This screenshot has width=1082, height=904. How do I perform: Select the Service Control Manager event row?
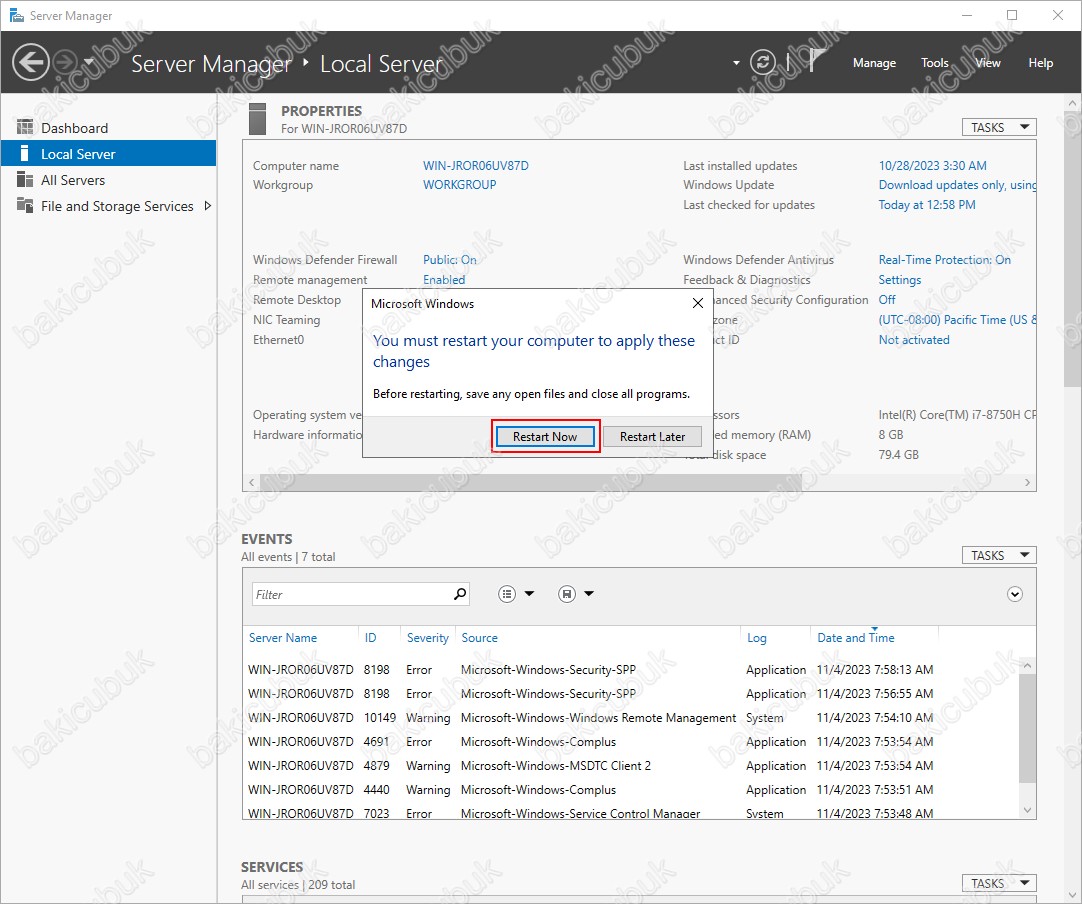tap(631, 812)
